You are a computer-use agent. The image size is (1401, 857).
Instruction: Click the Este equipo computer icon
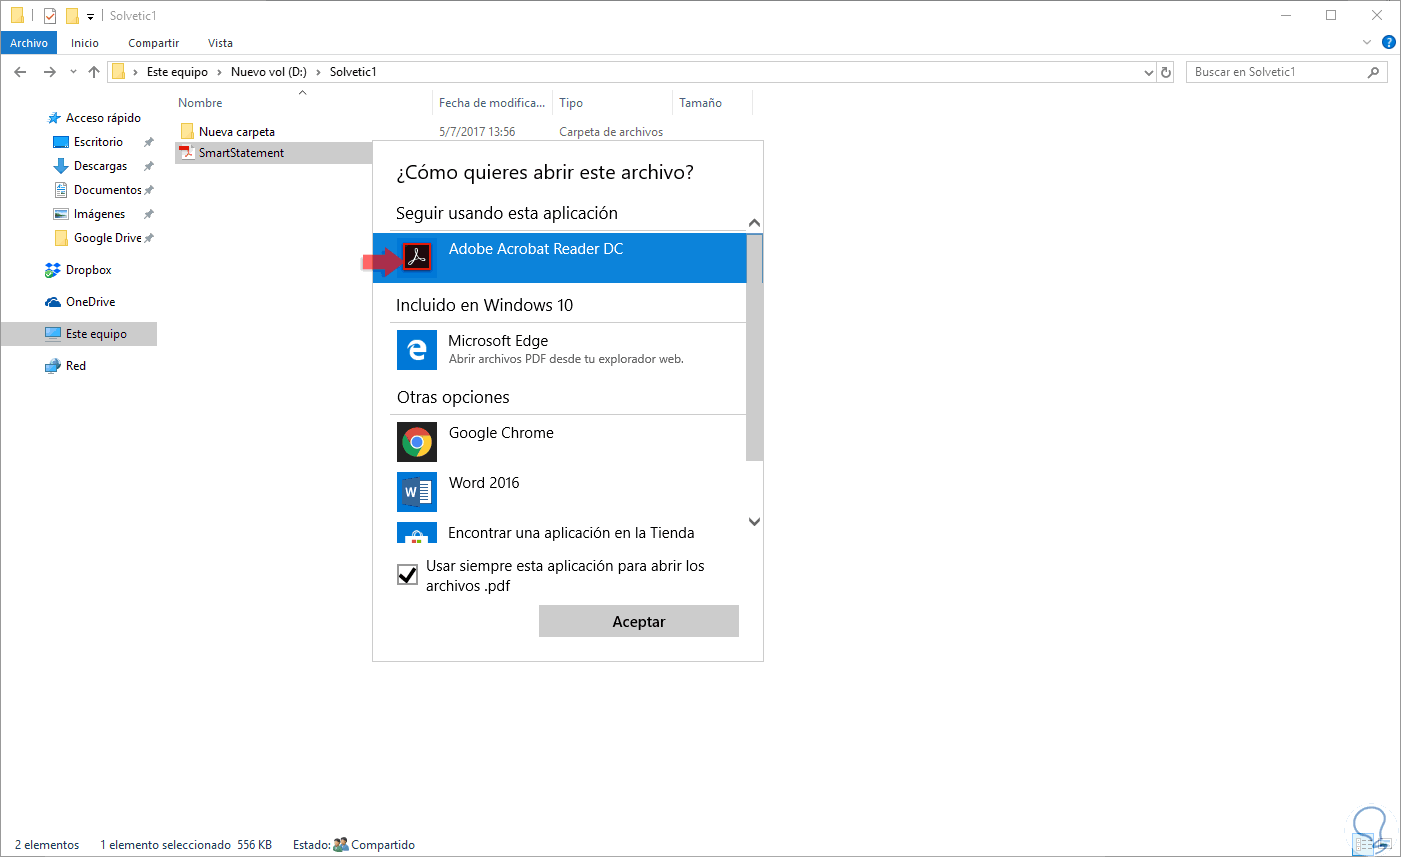(53, 334)
